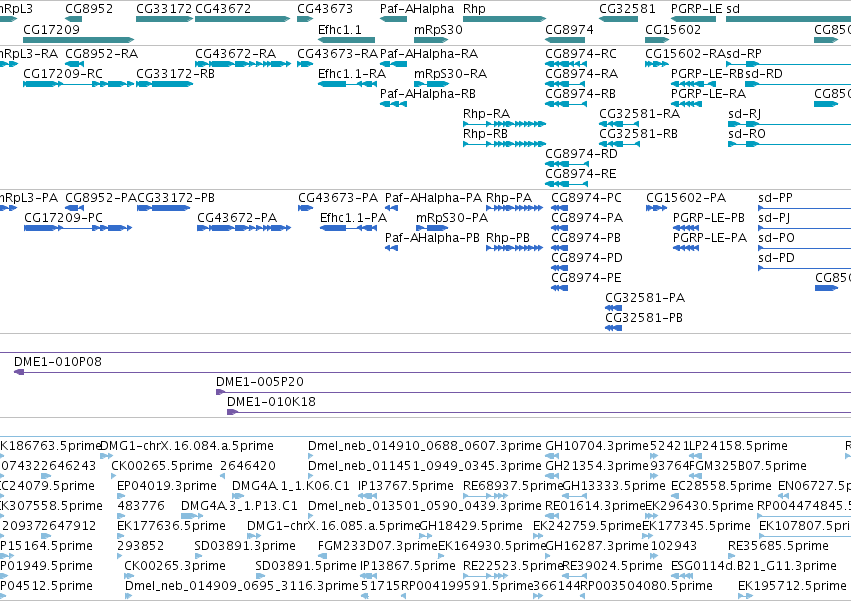Open the CG33172-RB transcript label
851x601 pixels.
[175, 73]
